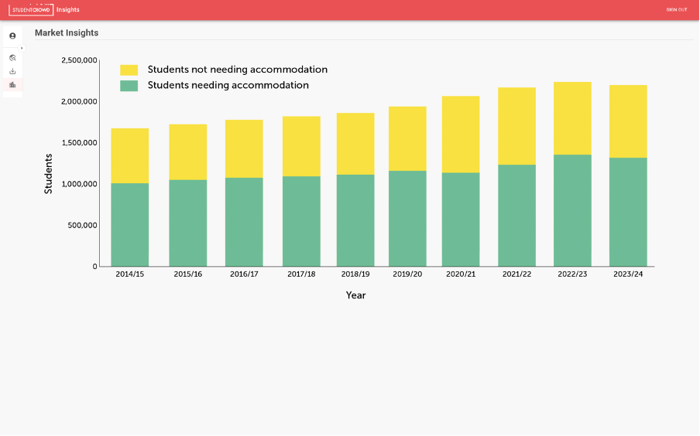
Task: Toggle the yellow legend swatch for not needing accommodation
Action: click(129, 70)
